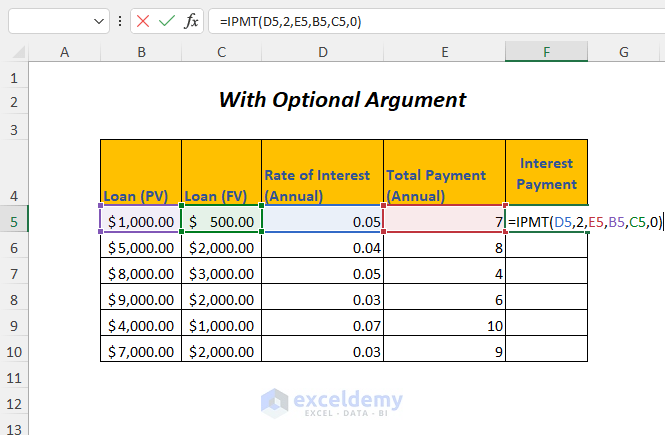Select the total payment cell showing 7
The height and width of the screenshot is (435, 665).
[x=444, y=219]
